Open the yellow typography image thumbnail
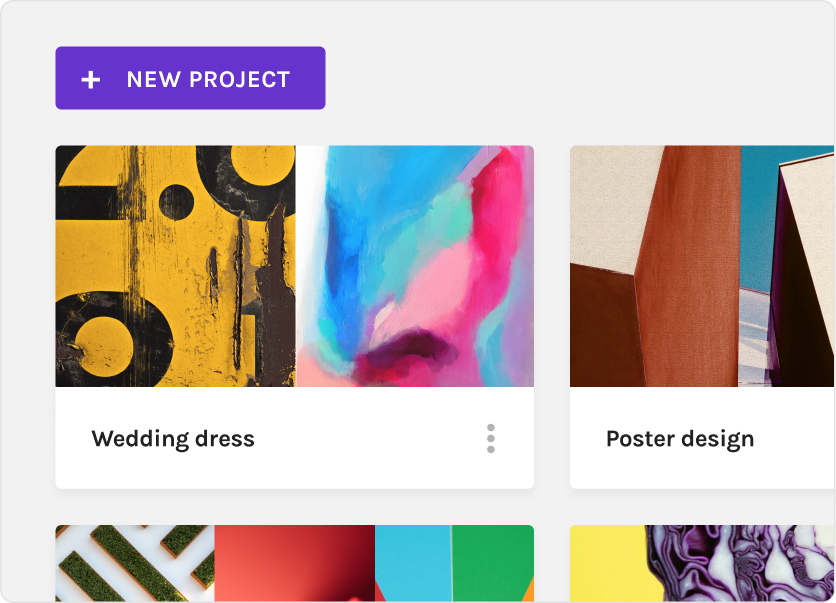Image resolution: width=836 pixels, height=603 pixels. pyautogui.click(x=175, y=267)
